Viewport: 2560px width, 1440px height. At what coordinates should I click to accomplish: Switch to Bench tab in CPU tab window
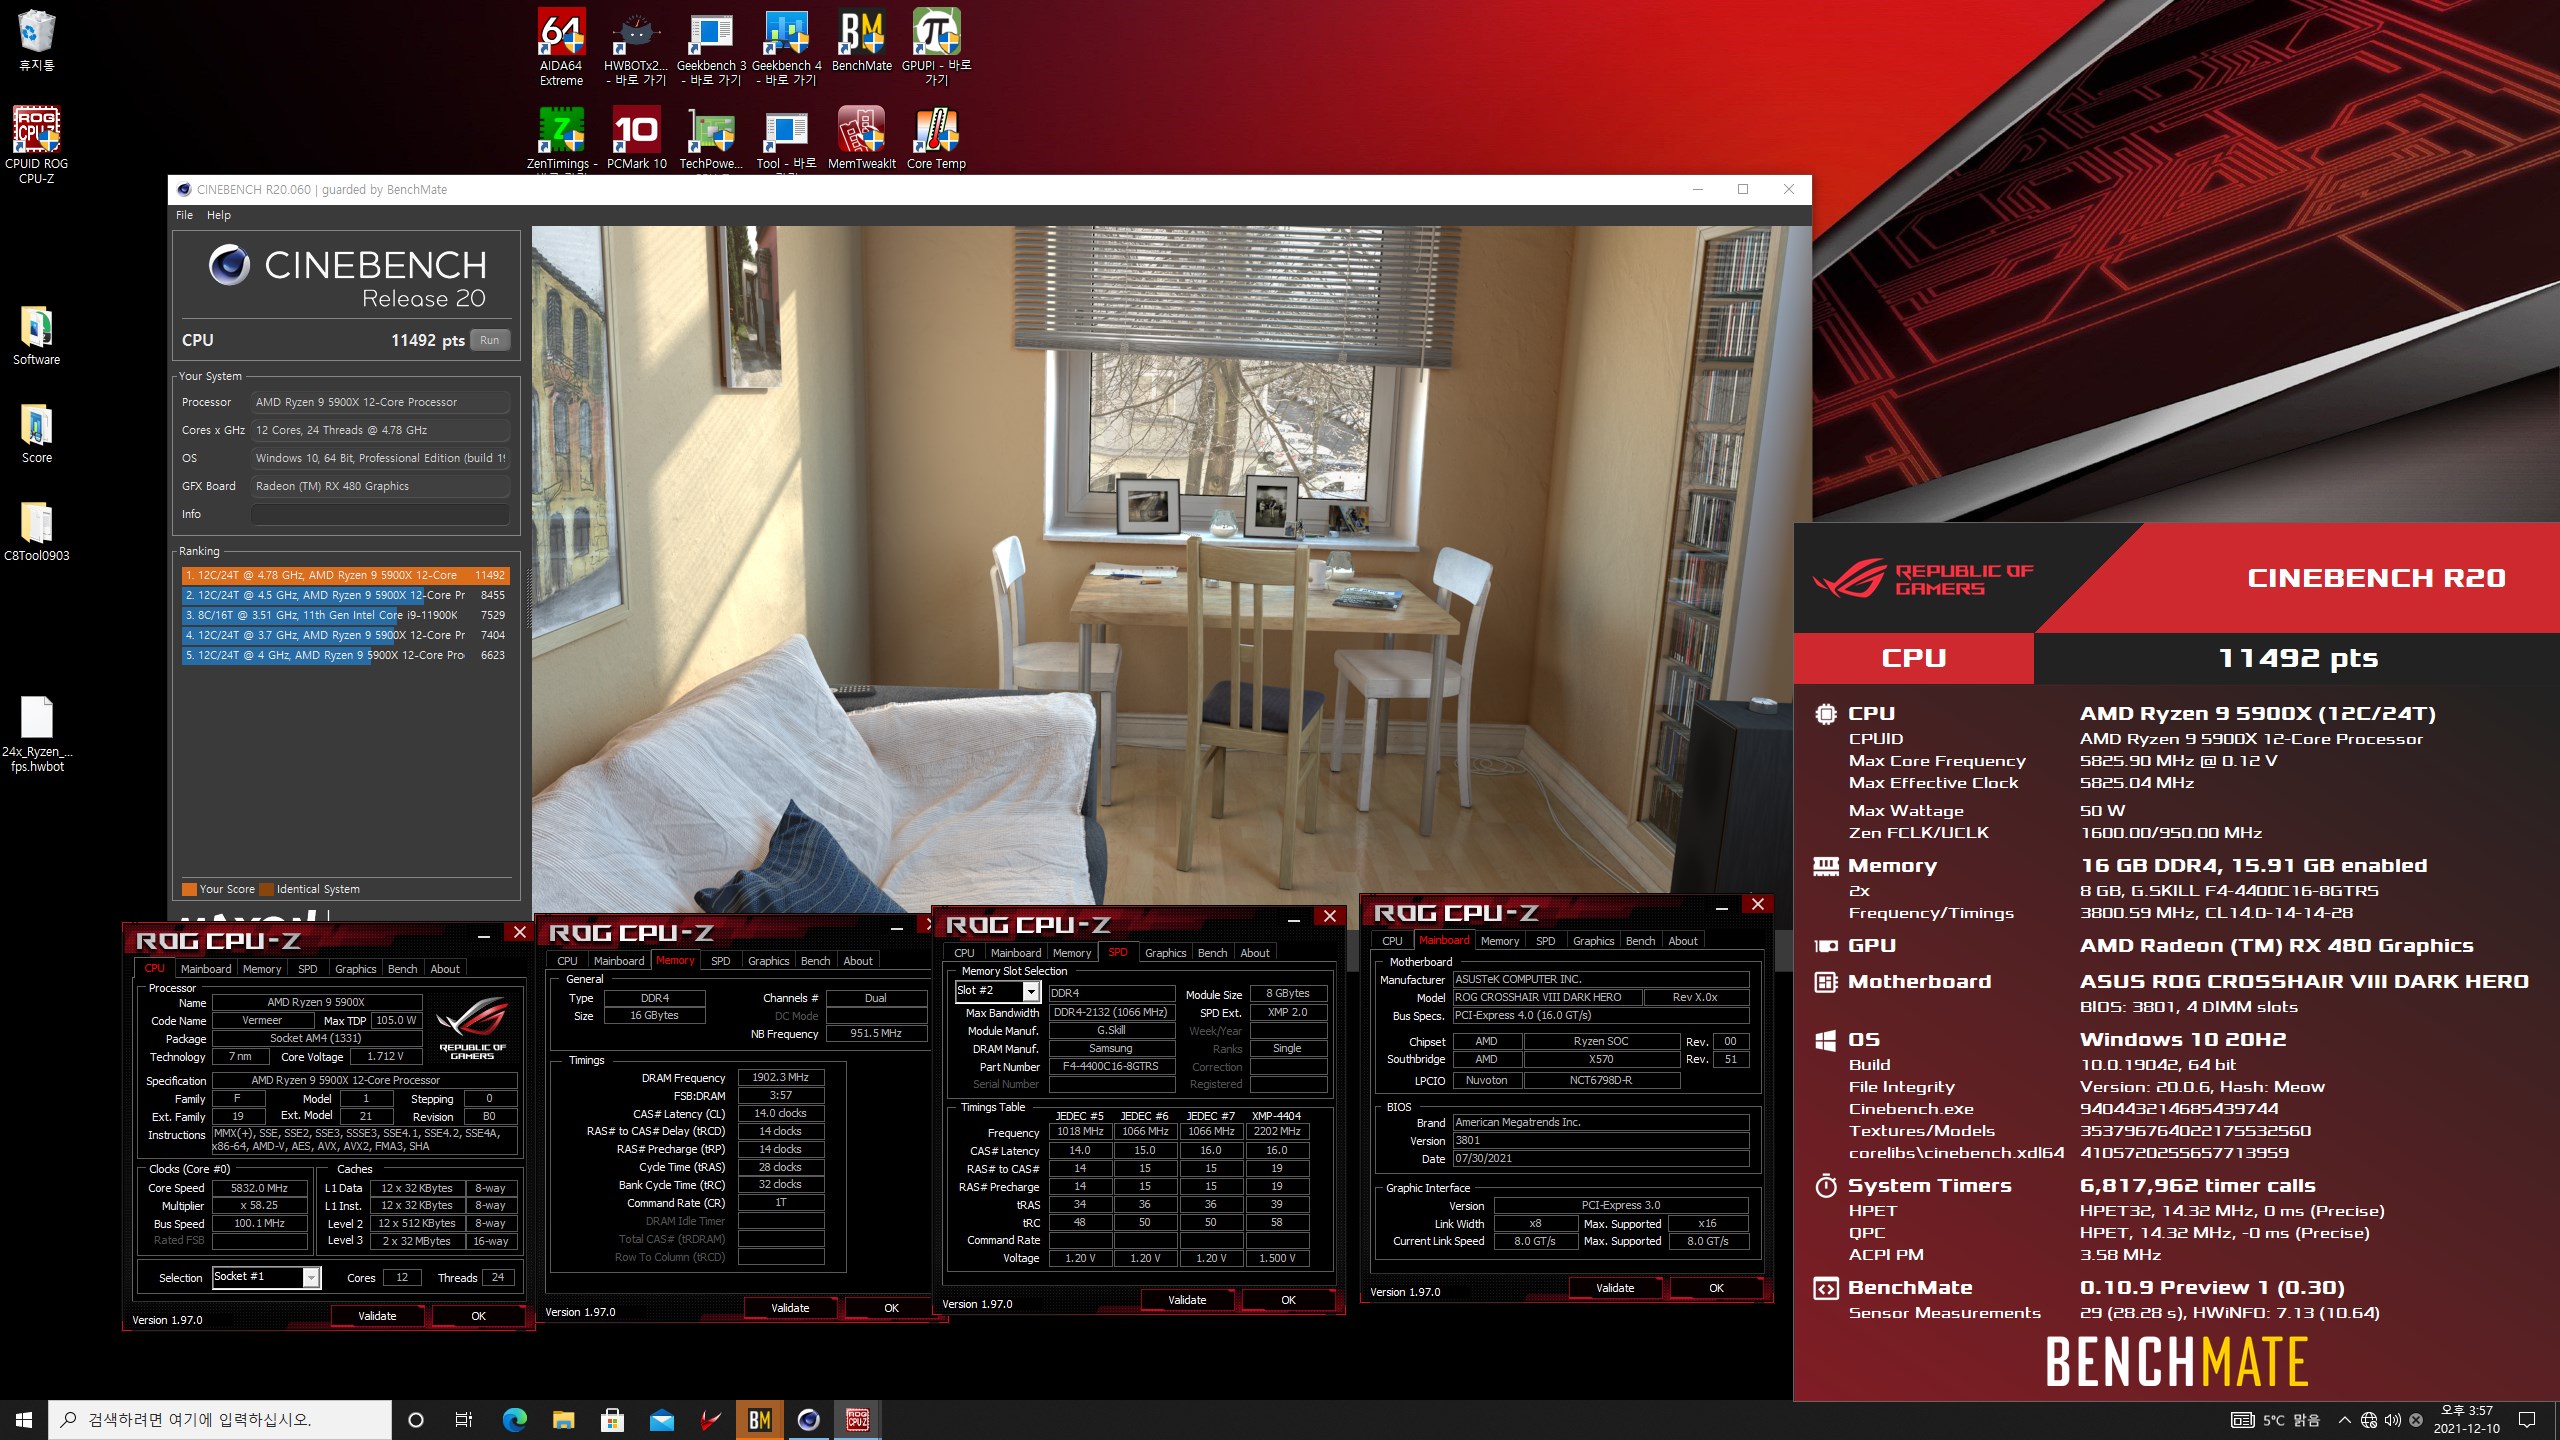(x=402, y=969)
